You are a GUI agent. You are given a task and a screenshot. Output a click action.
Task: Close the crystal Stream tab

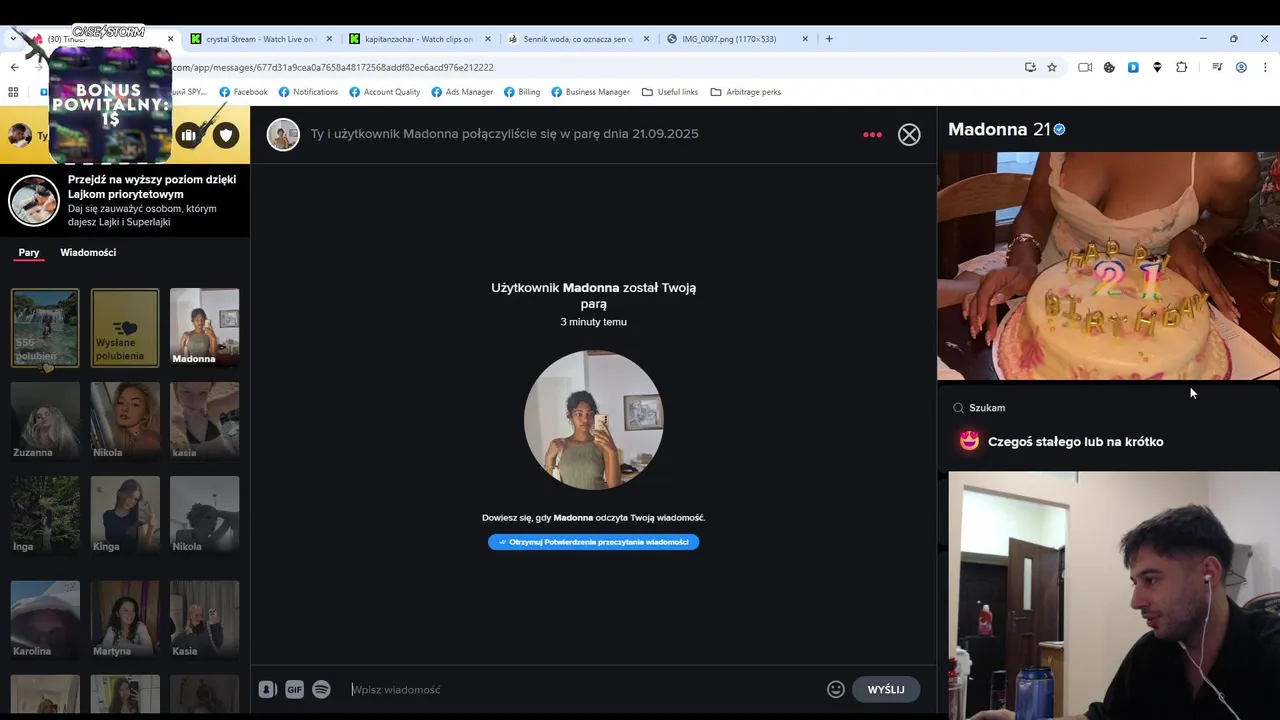tap(330, 39)
